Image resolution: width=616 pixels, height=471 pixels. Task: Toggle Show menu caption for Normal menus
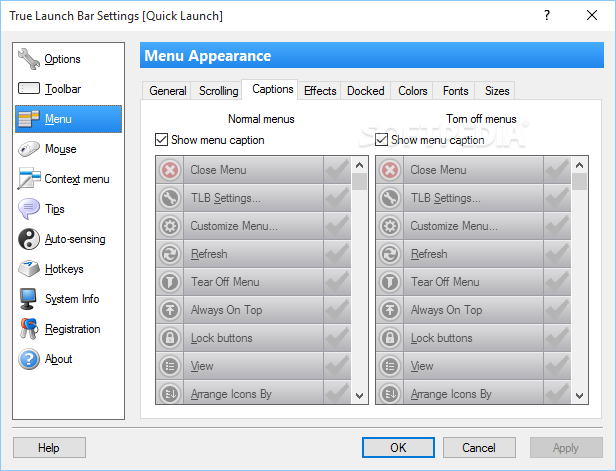[x=161, y=139]
